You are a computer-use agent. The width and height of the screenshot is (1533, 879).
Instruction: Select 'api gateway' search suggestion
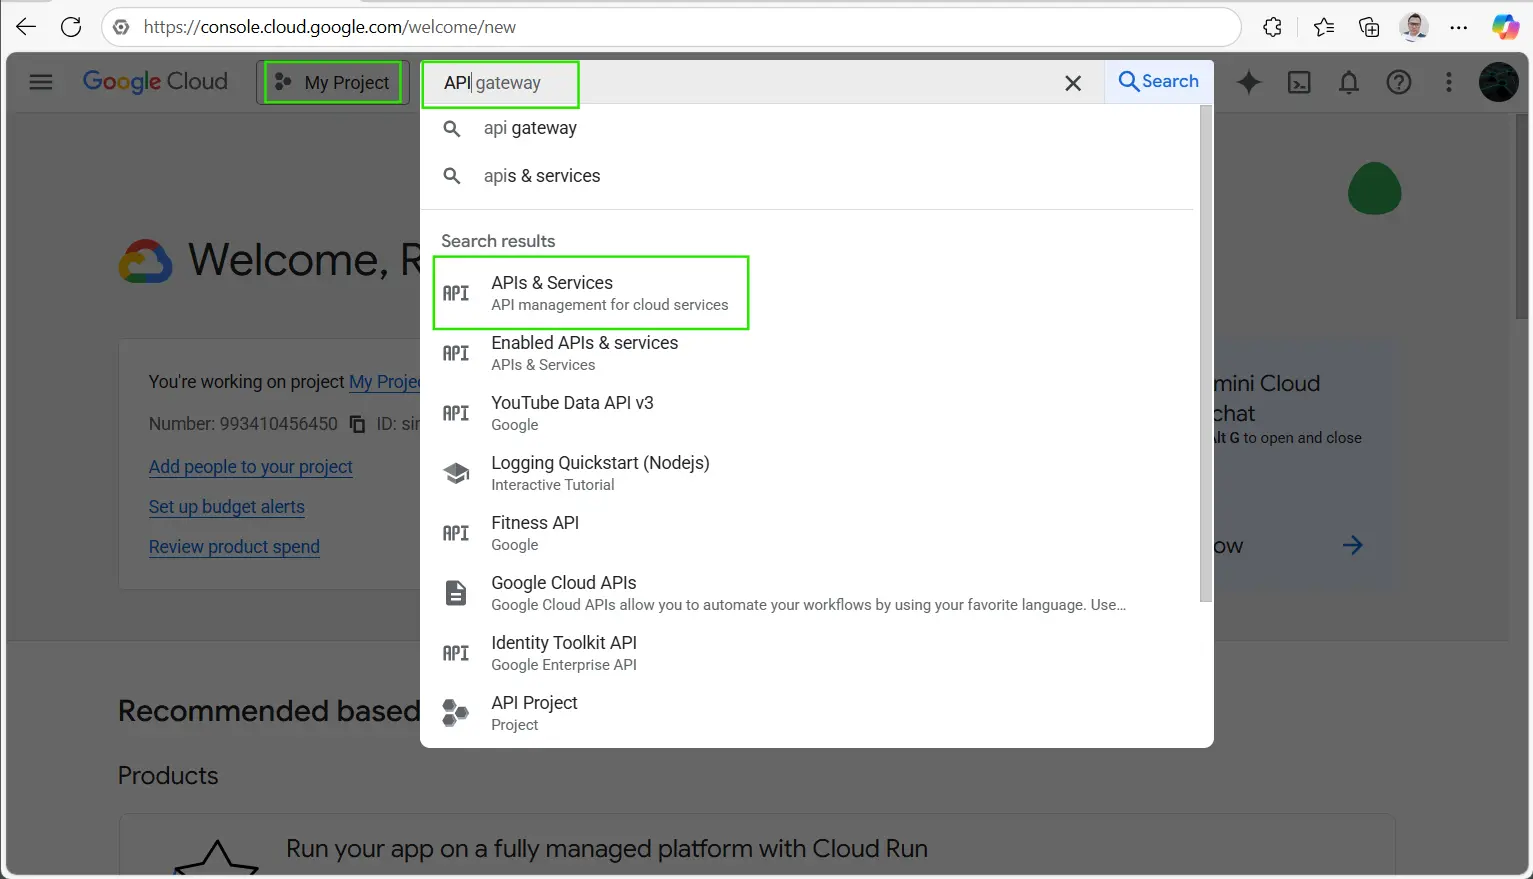point(530,128)
